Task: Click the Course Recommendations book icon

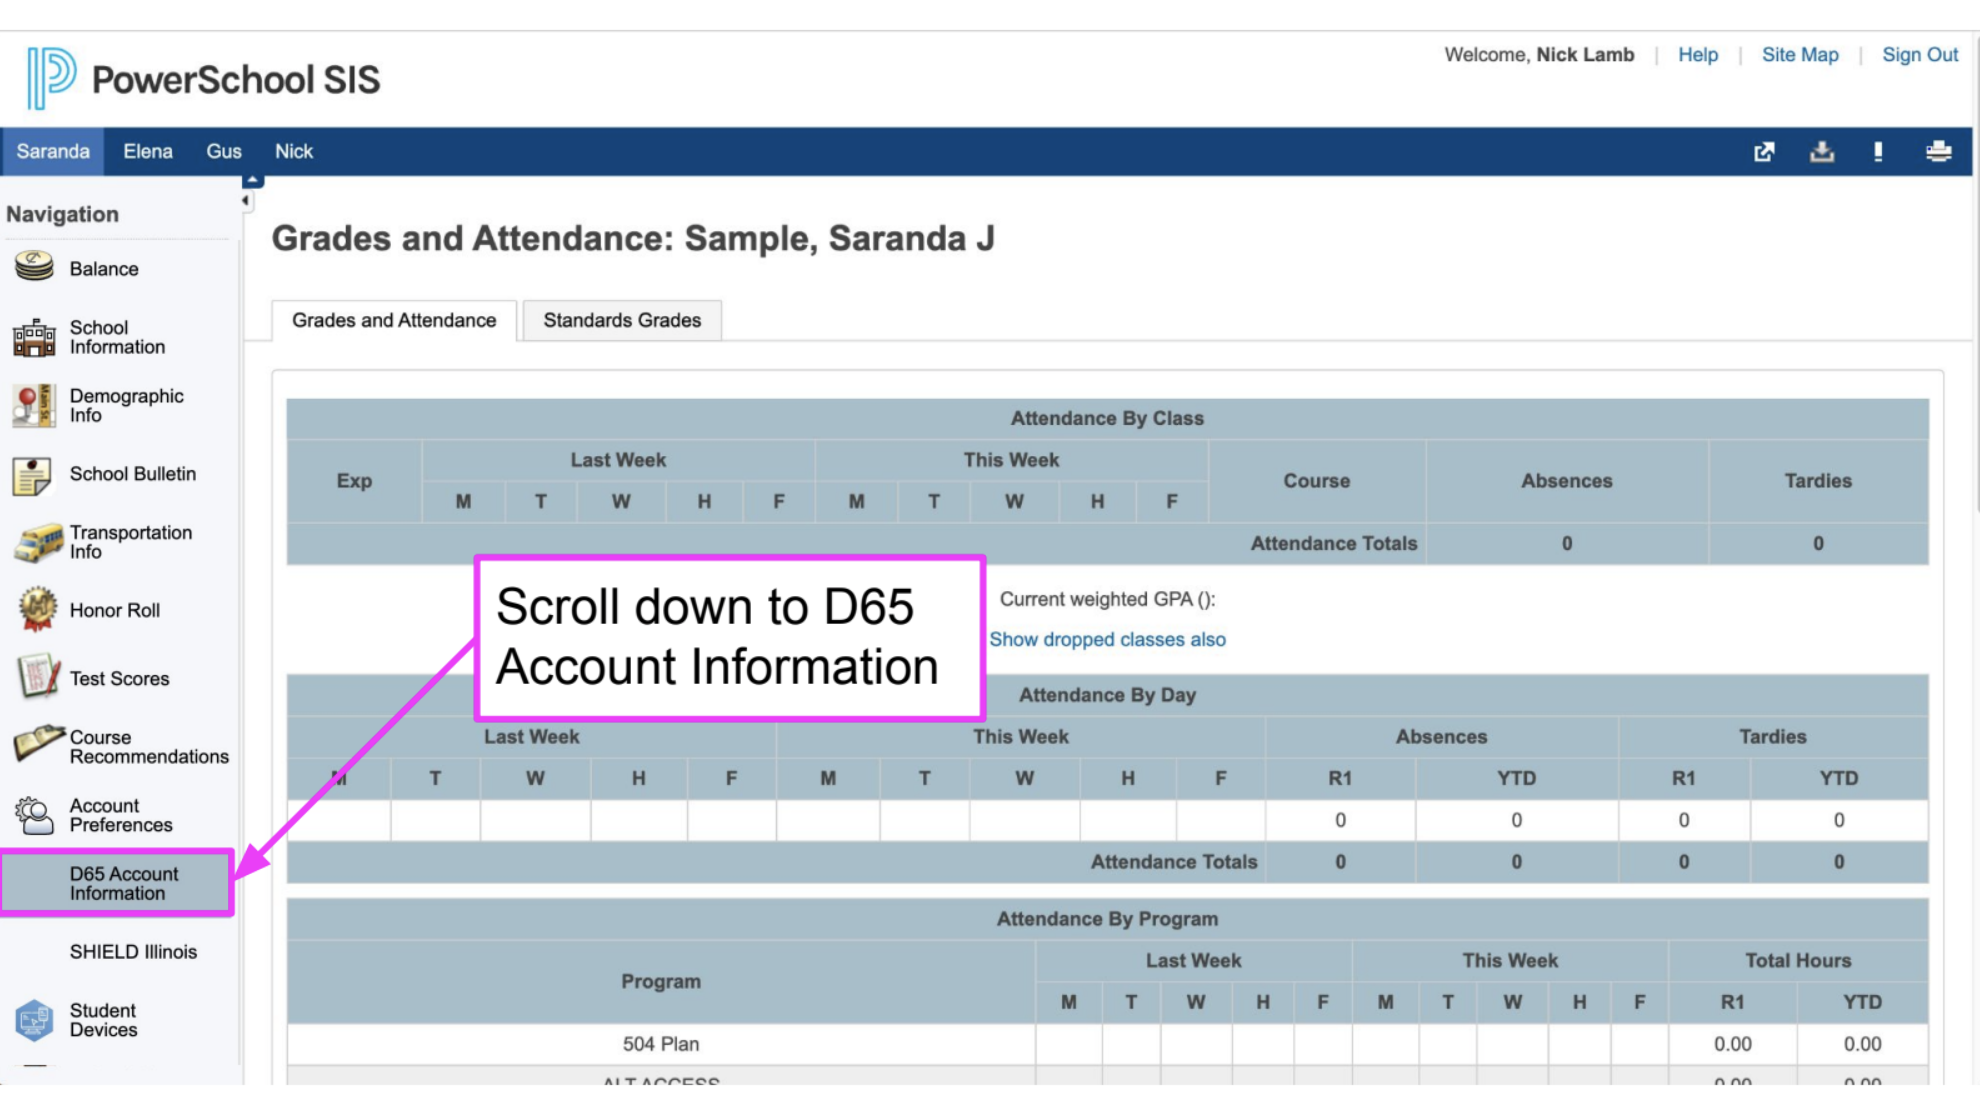Action: pos(38,745)
